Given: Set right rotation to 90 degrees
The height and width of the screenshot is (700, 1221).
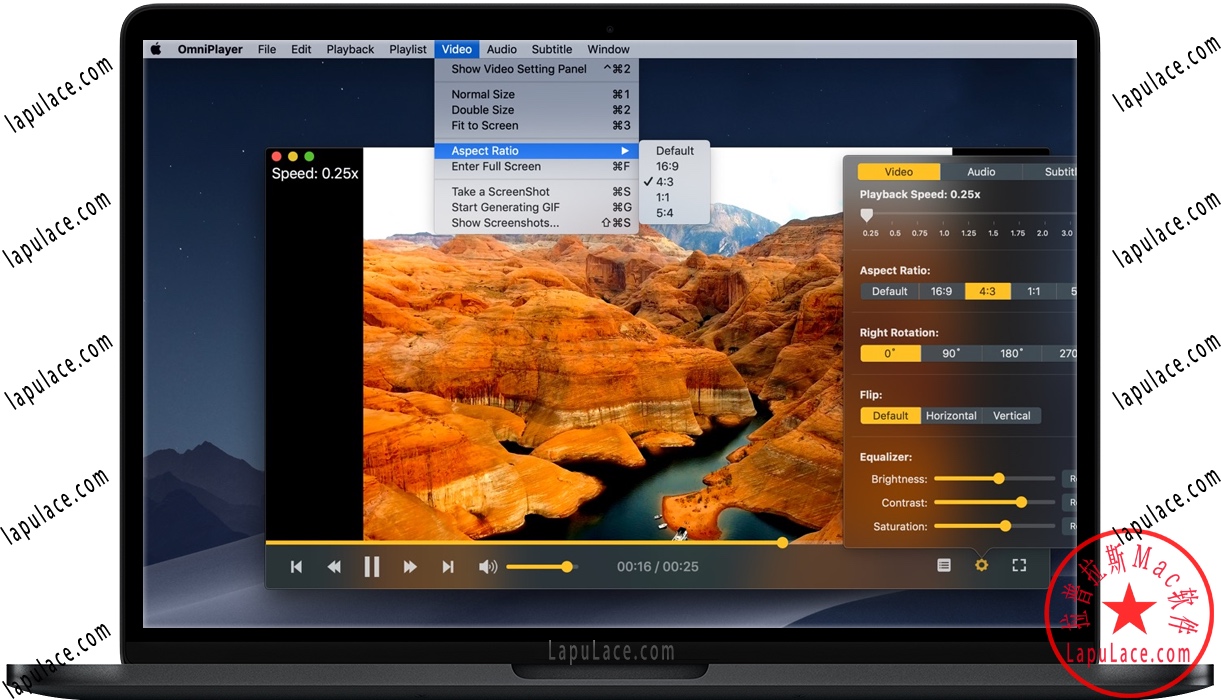Looking at the screenshot, I should (x=950, y=353).
